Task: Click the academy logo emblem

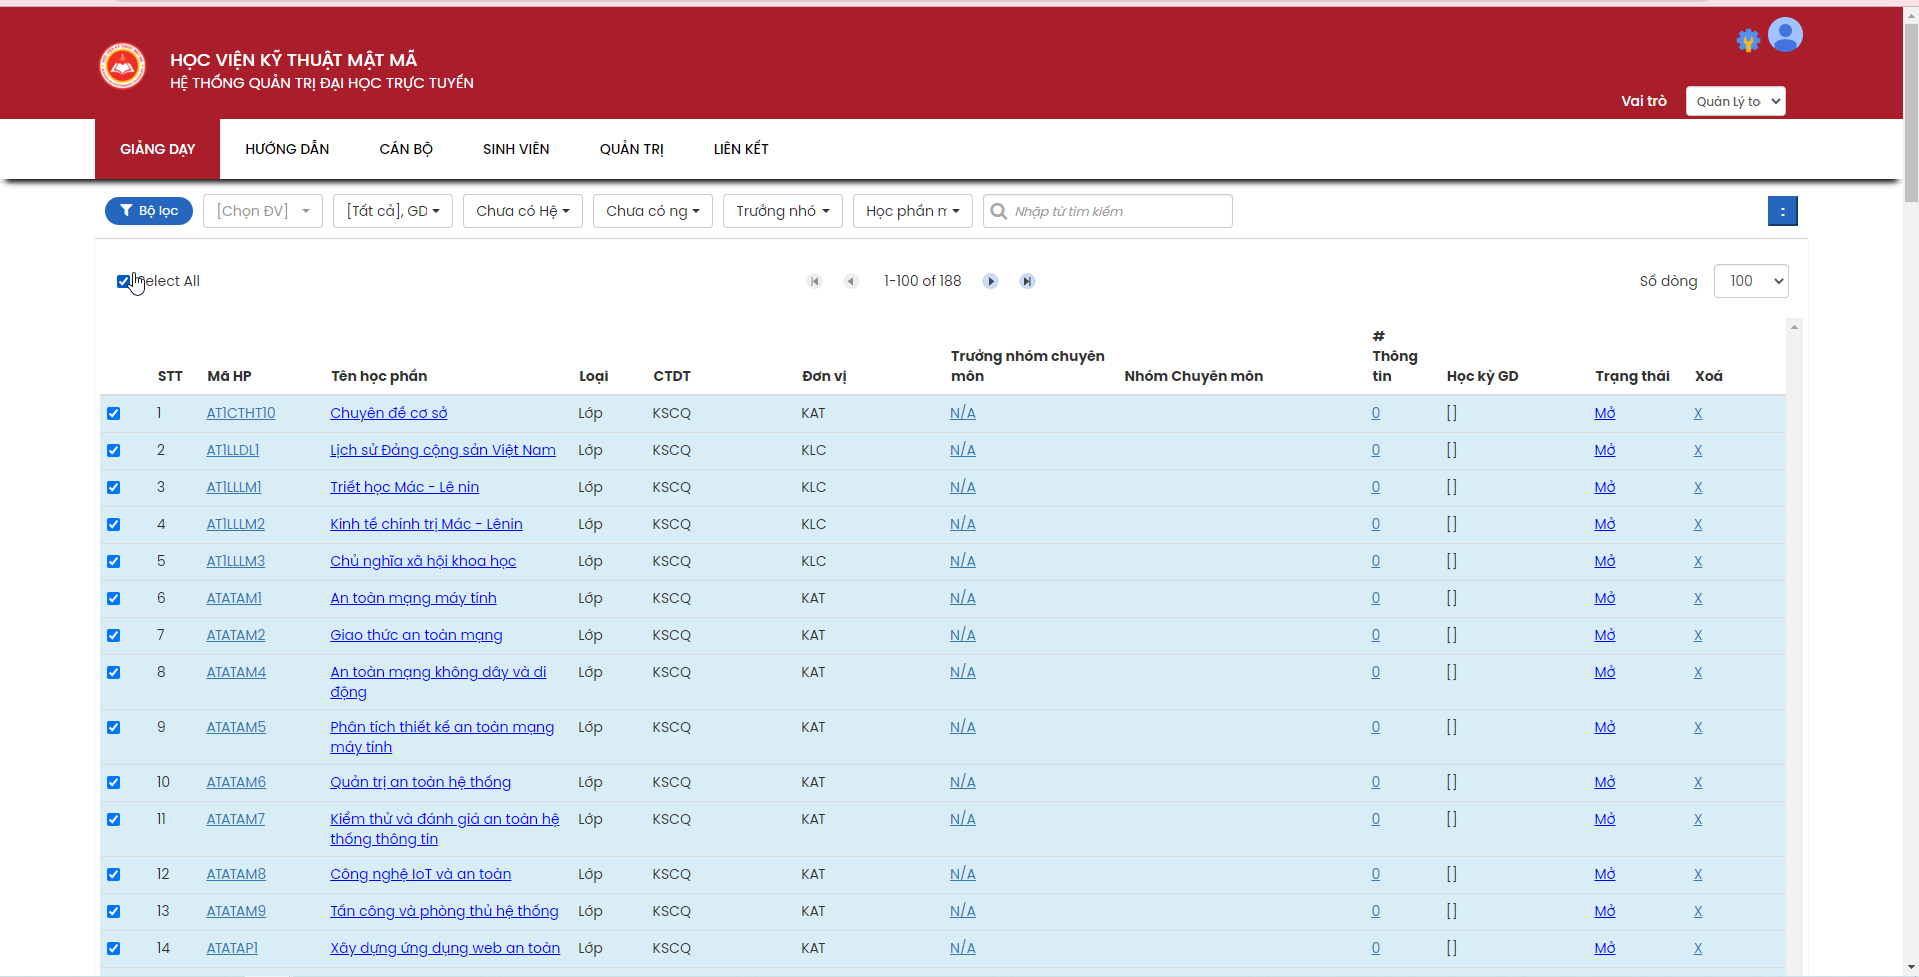Action: pyautogui.click(x=122, y=66)
